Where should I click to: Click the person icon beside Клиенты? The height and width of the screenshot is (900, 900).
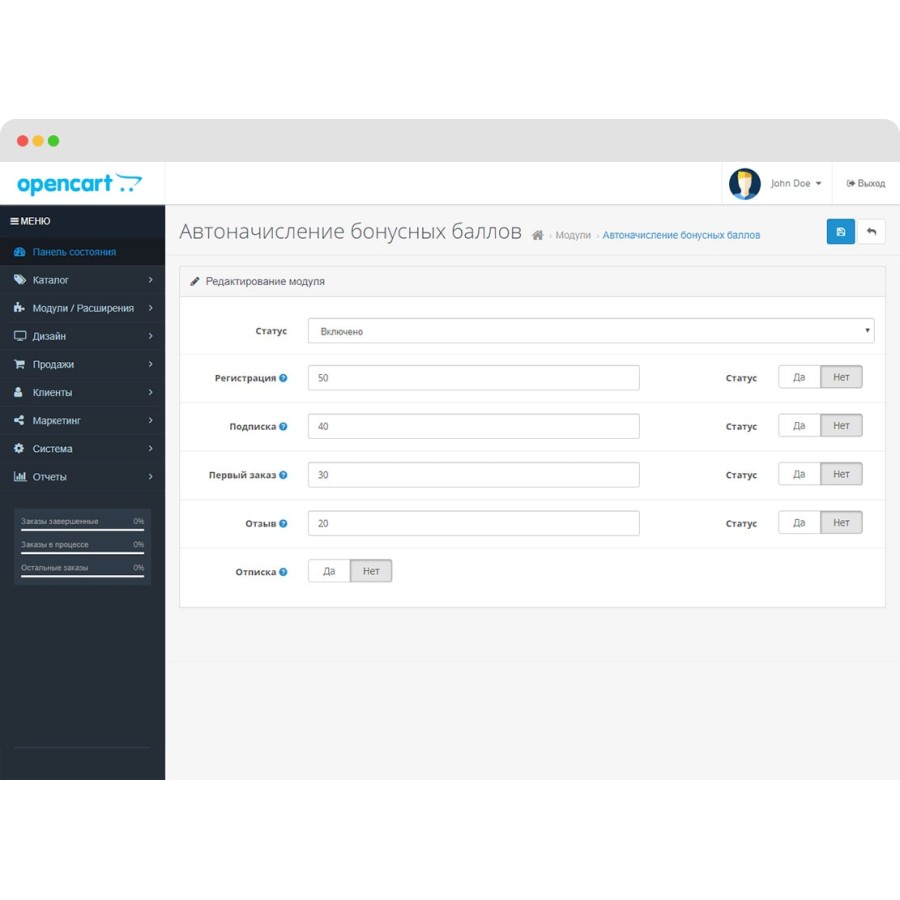(x=18, y=392)
